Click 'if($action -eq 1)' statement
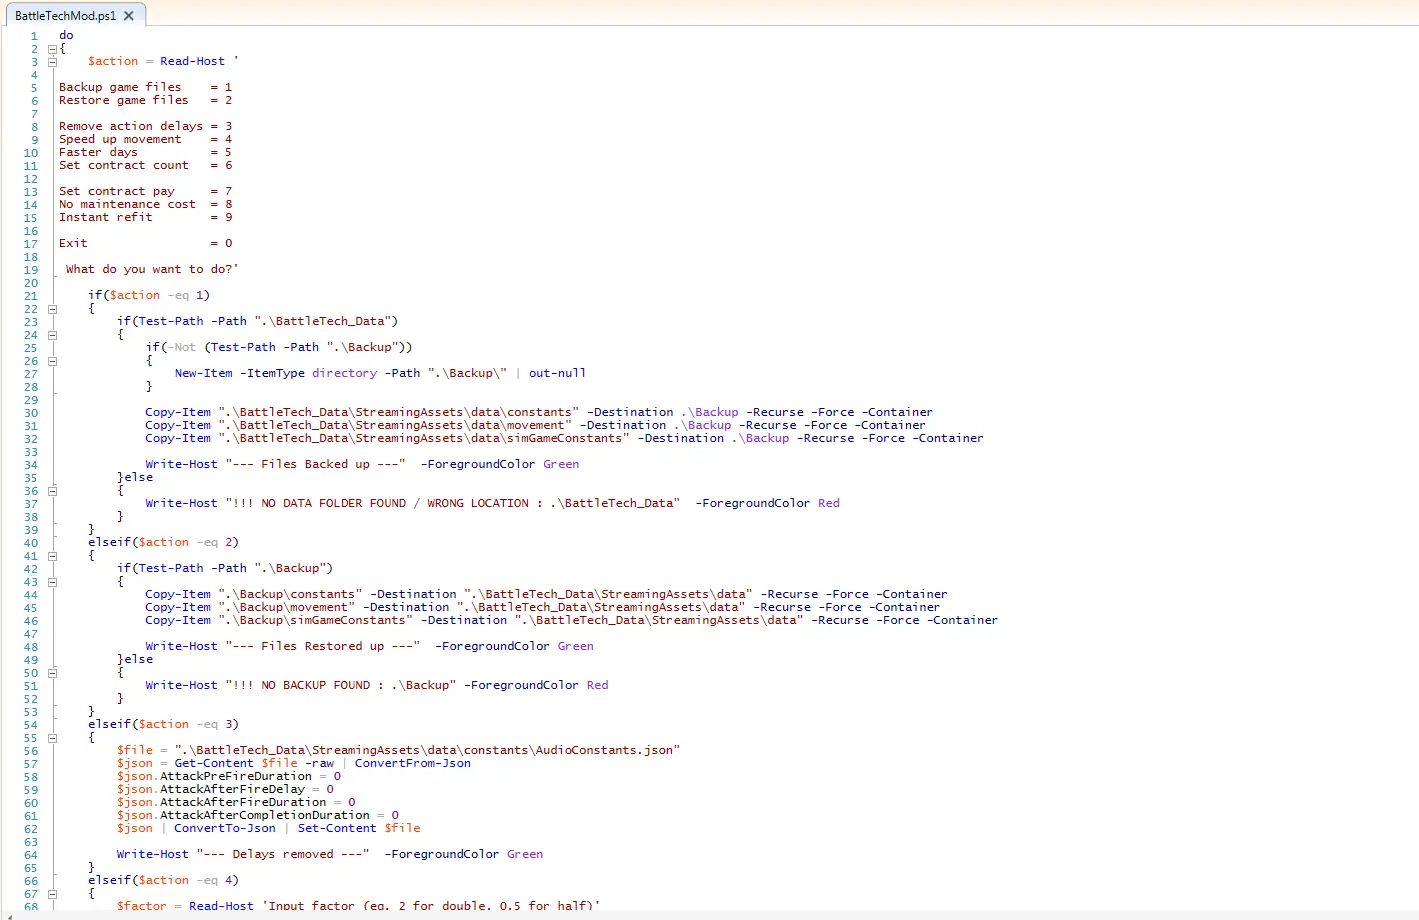Image resolution: width=1419 pixels, height=920 pixels. tap(149, 295)
